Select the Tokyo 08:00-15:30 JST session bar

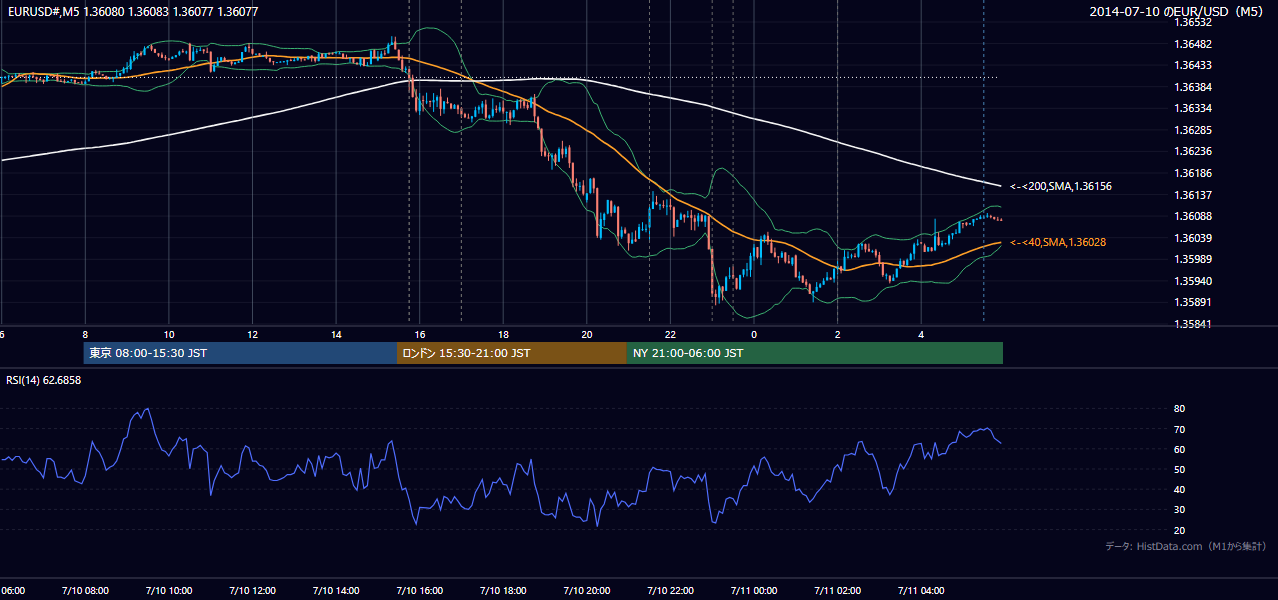pyautogui.click(x=240, y=353)
